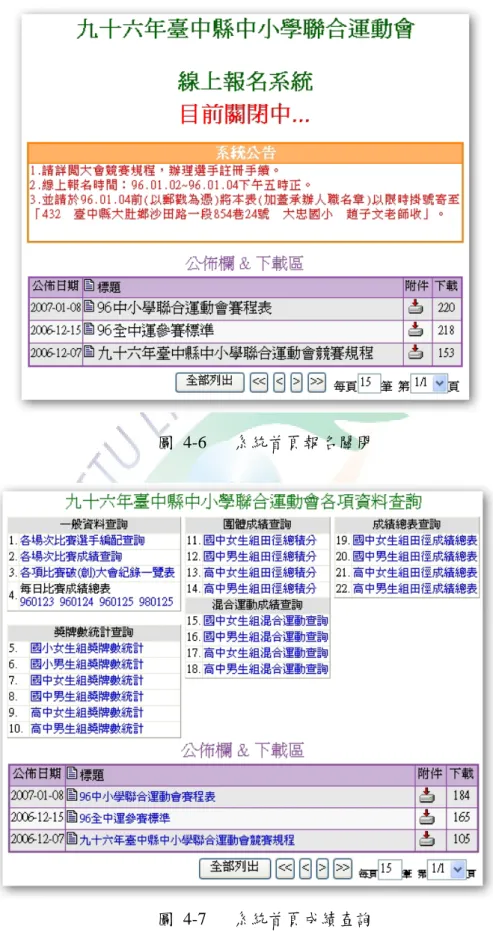Open 高中男生組獎牌數統計 link
The height and width of the screenshot is (944, 493).
click(x=87, y=728)
